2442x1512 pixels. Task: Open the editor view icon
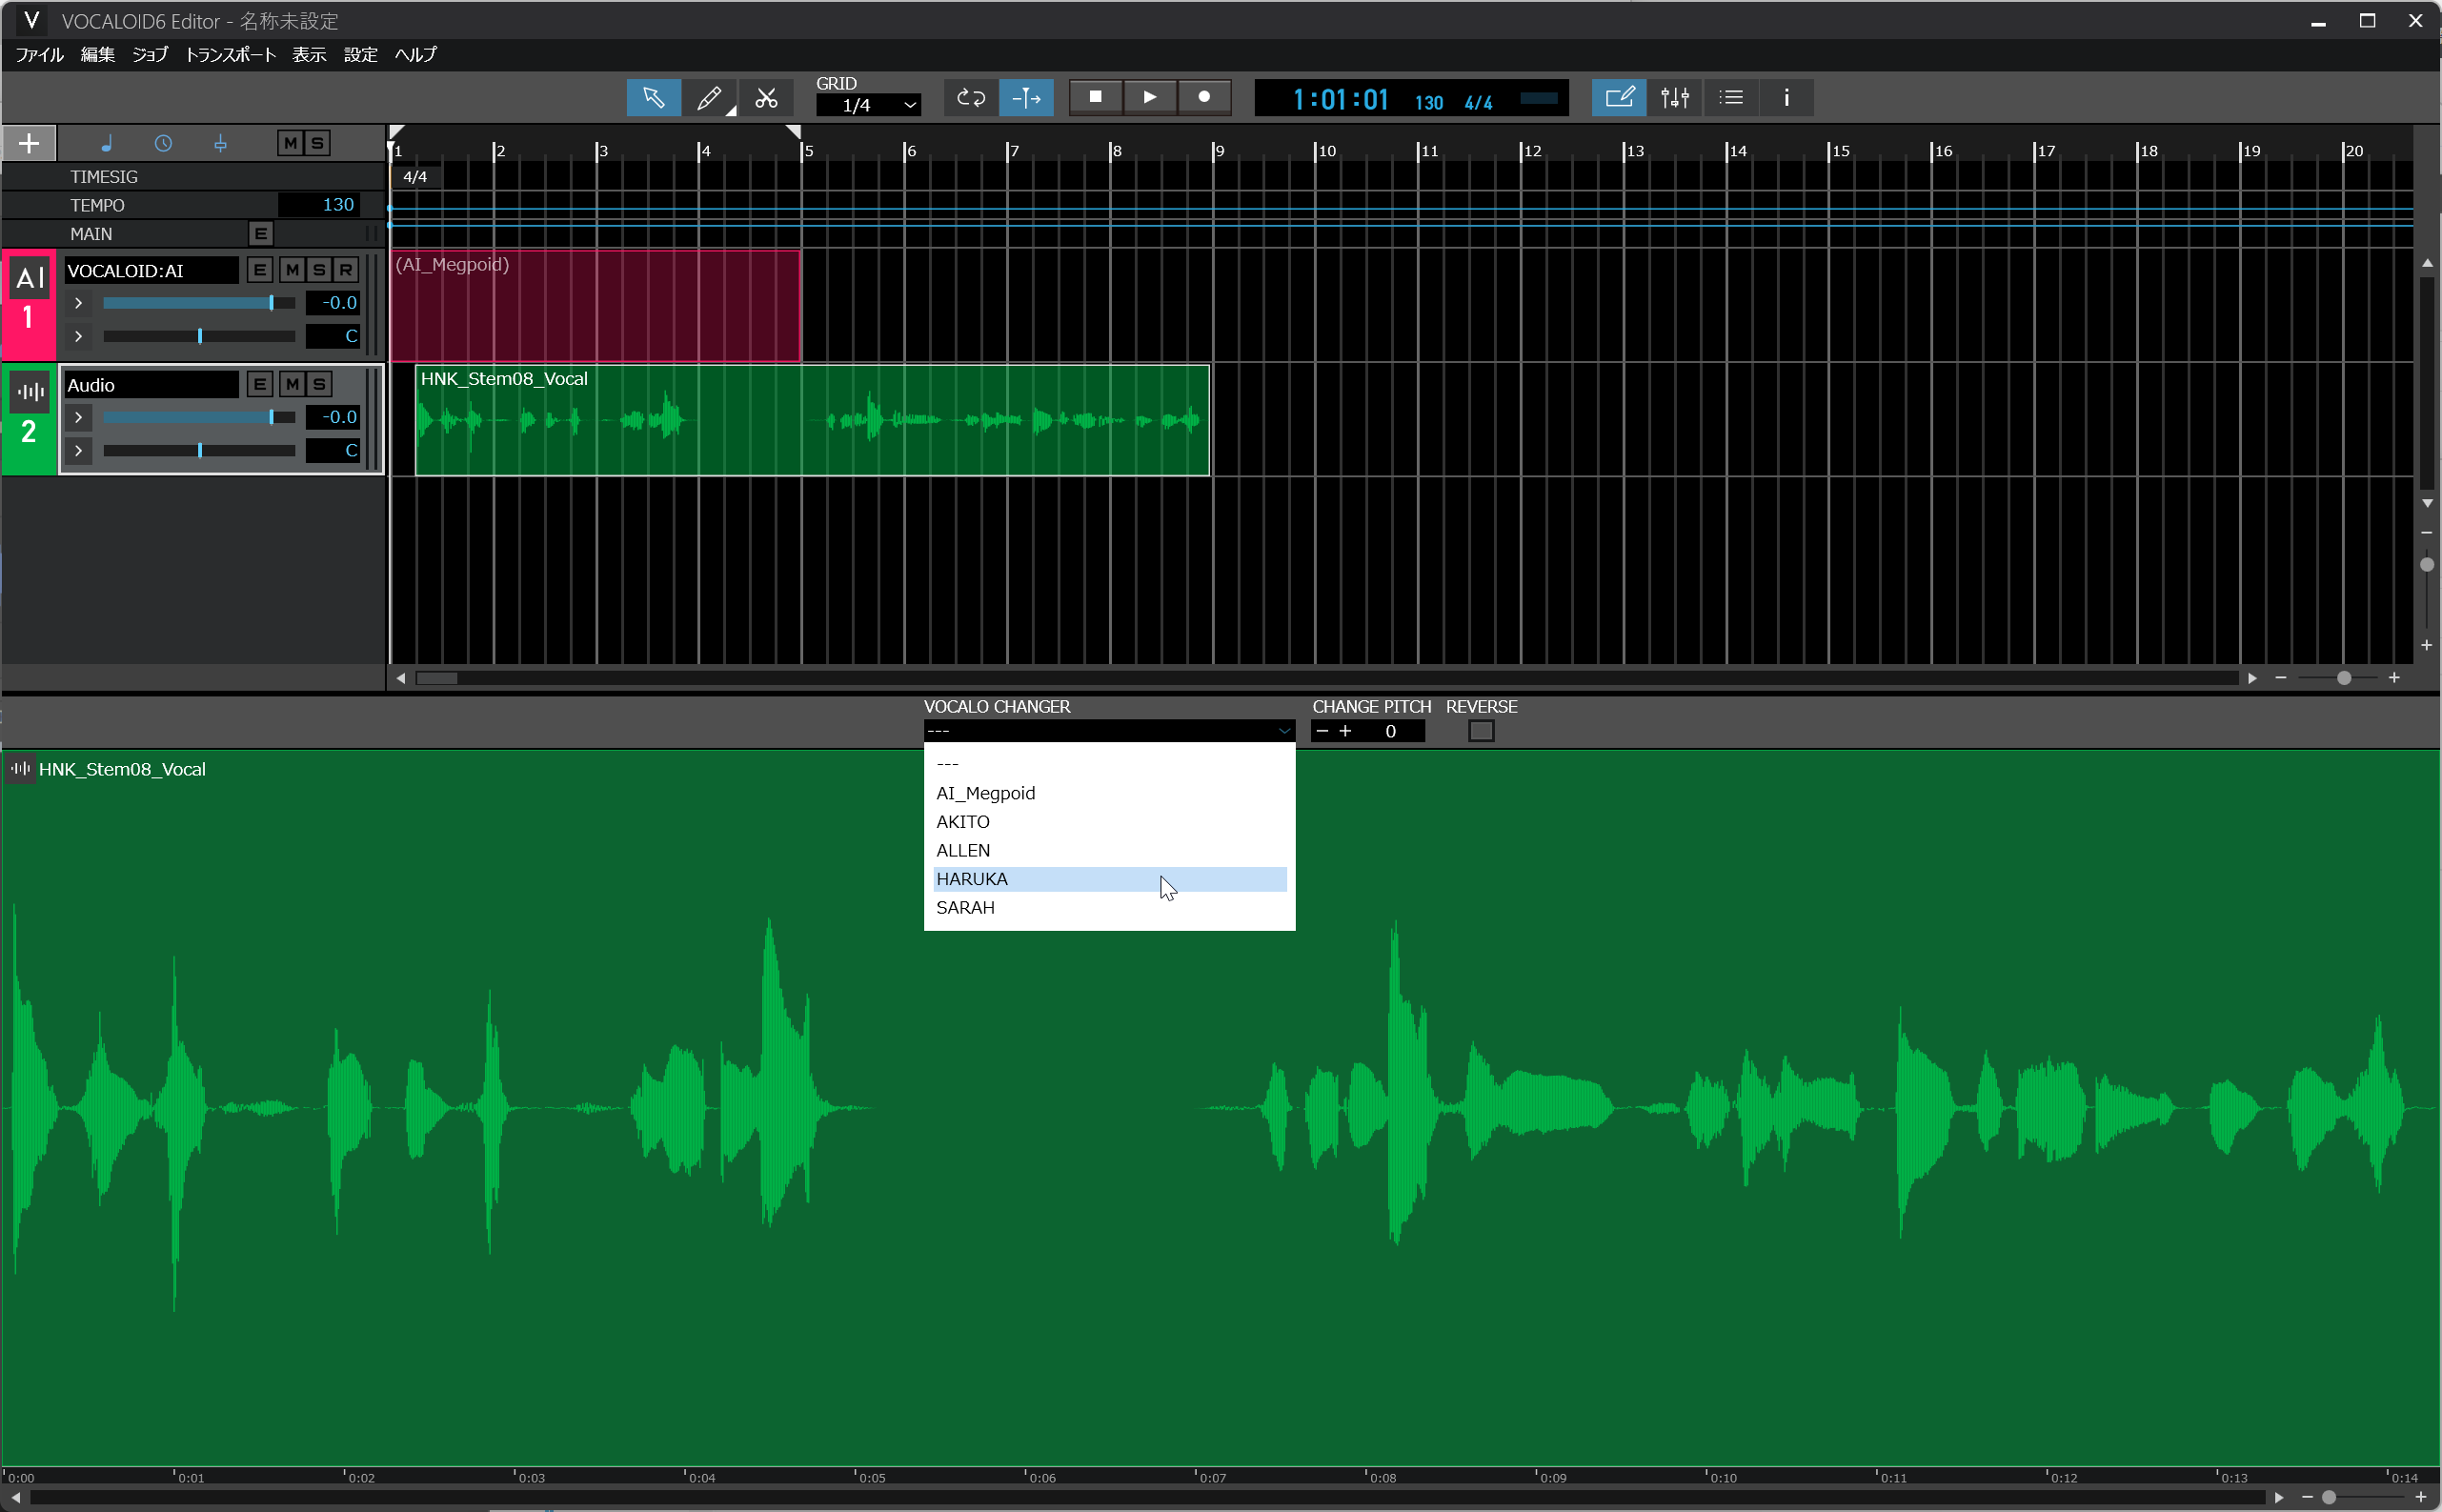coord(1619,97)
